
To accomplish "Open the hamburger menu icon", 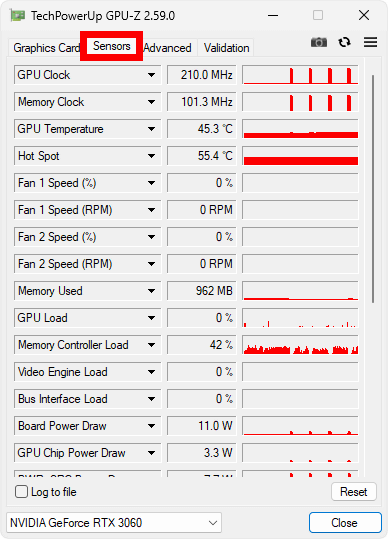I will 370,42.
